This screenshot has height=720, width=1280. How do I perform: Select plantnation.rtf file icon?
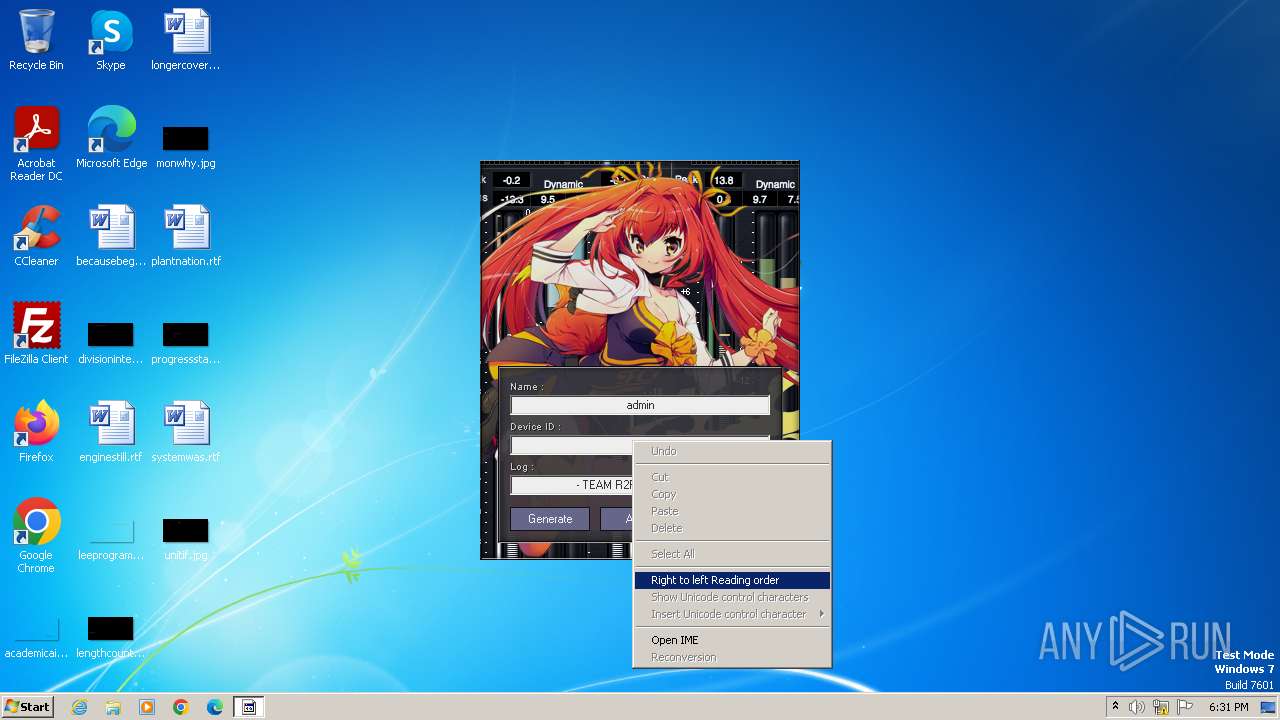[x=186, y=236]
